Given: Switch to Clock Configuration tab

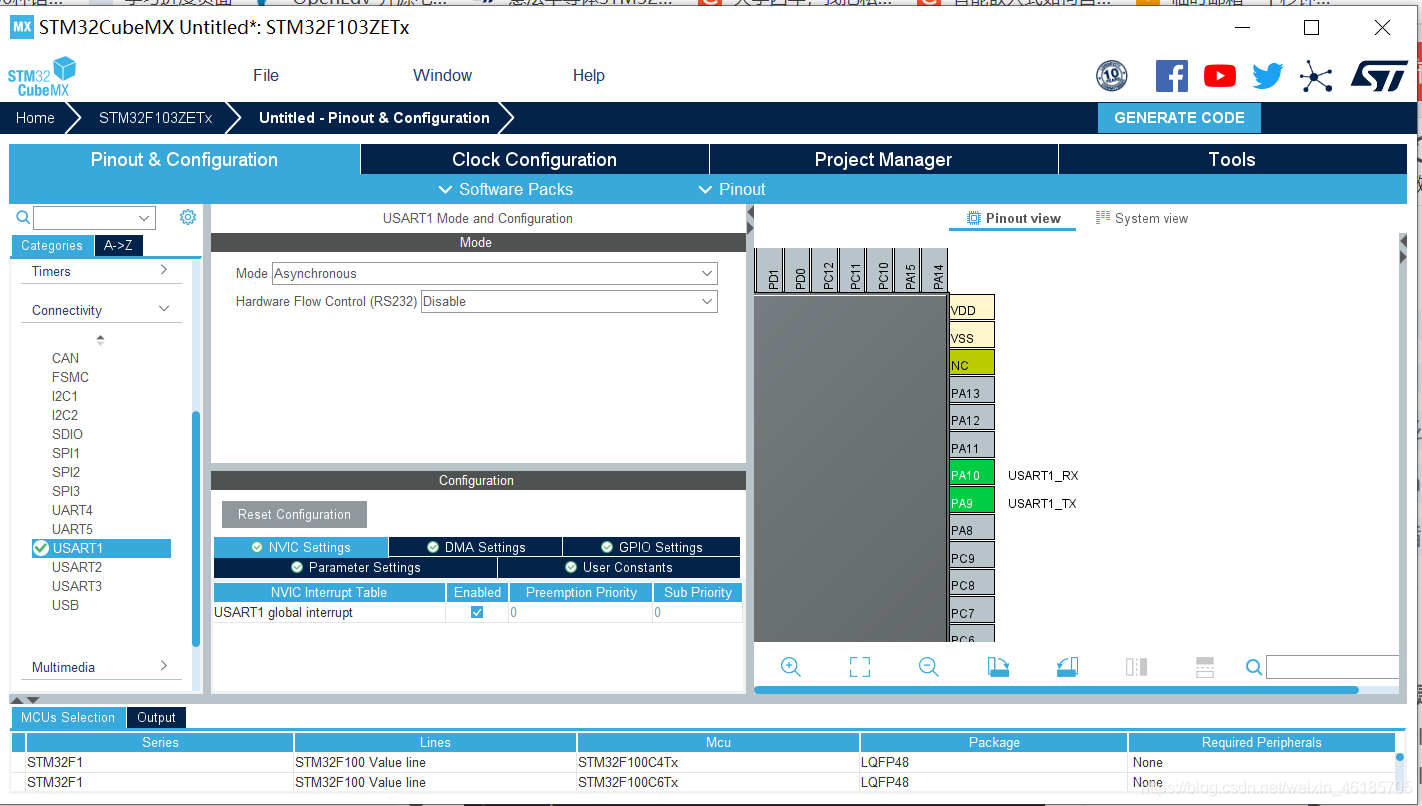Looking at the screenshot, I should pos(534,159).
